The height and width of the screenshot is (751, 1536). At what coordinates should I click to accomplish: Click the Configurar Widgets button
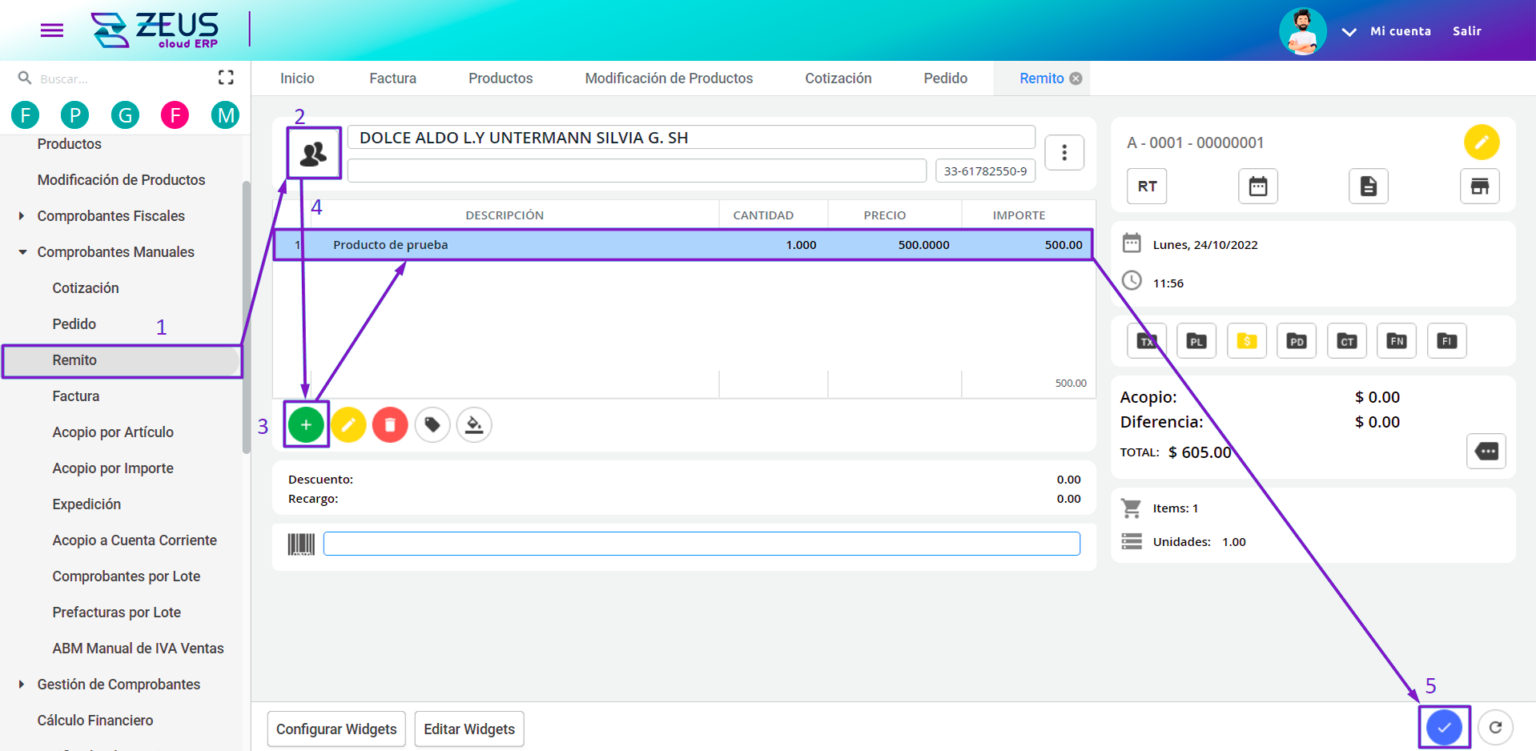(x=336, y=729)
